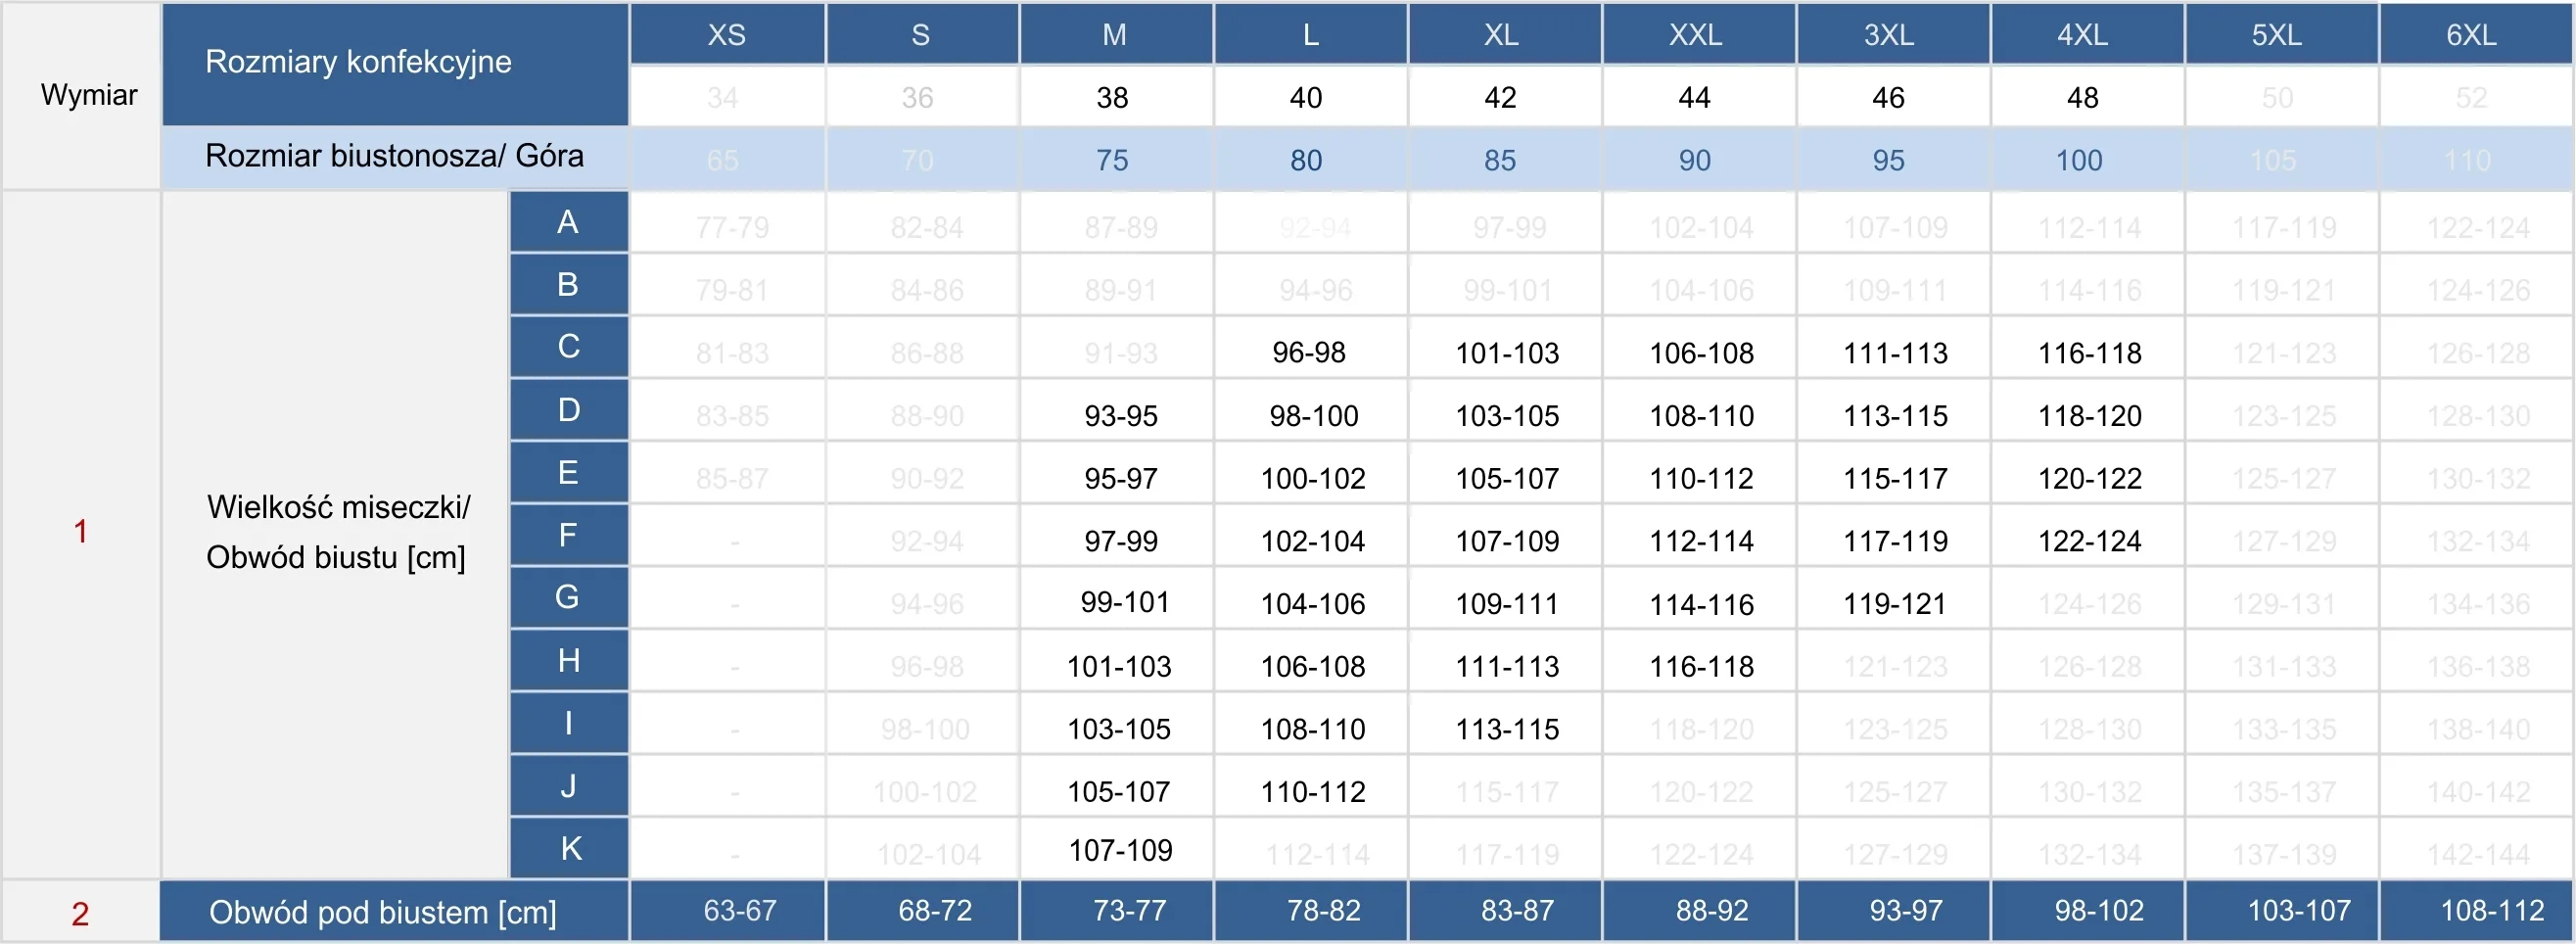2576x944 pixels.
Task: Click the cup size K row header
Action: coord(570,848)
